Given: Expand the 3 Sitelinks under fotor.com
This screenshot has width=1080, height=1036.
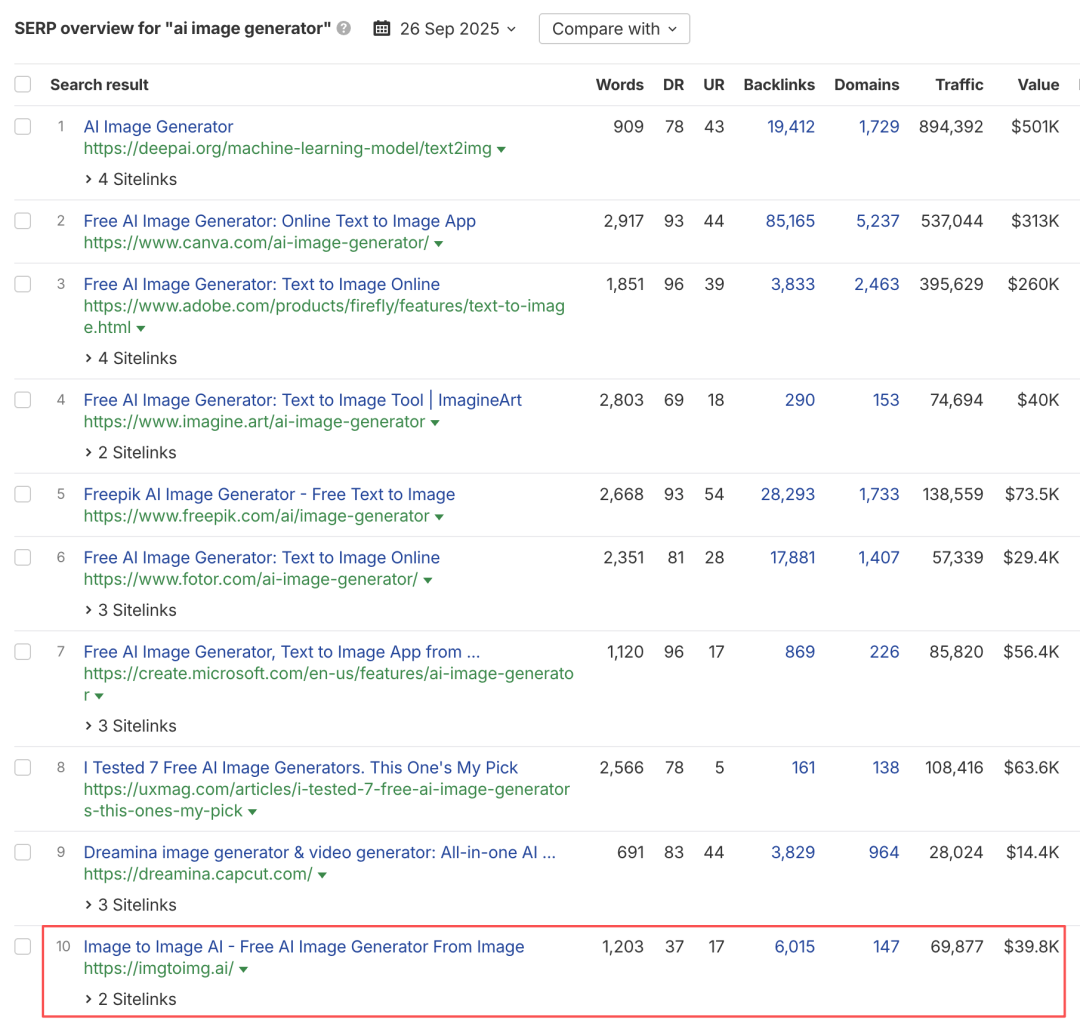Looking at the screenshot, I should (131, 610).
